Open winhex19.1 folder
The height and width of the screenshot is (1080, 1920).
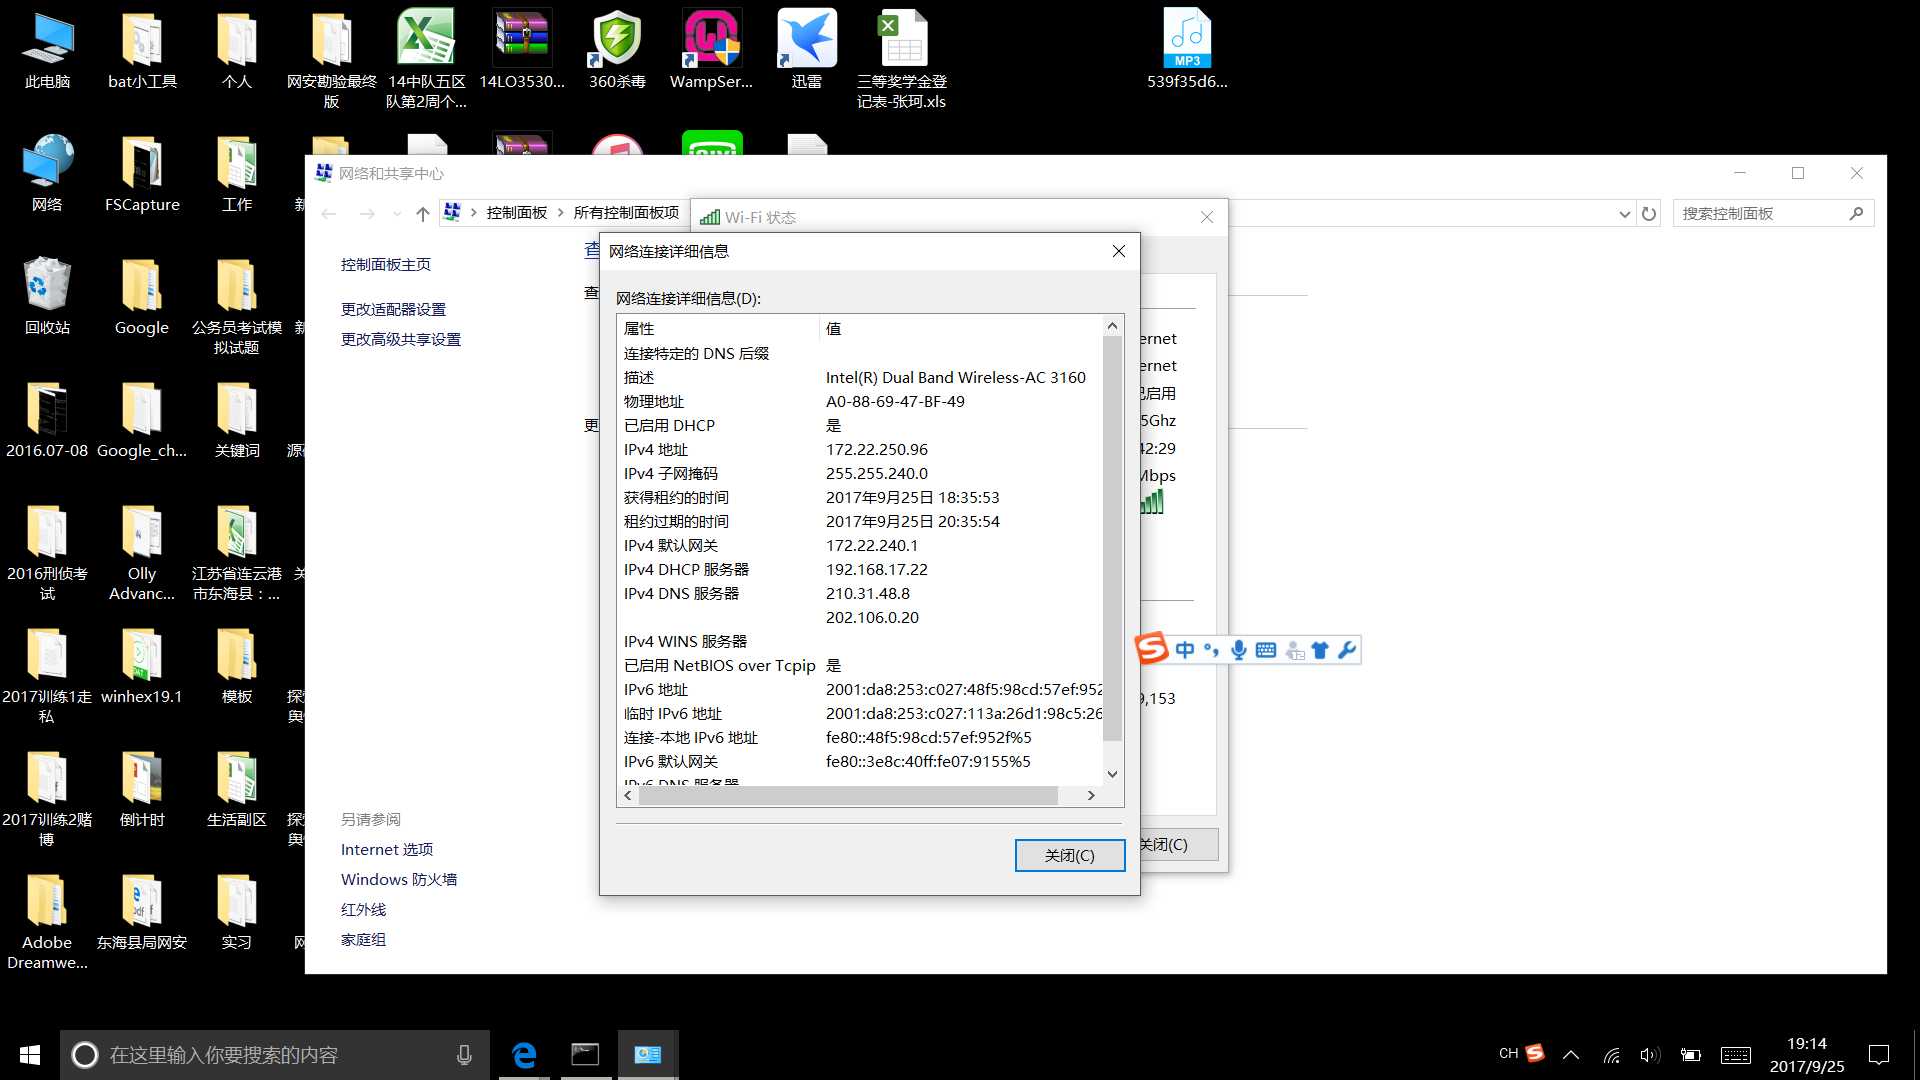(x=142, y=665)
